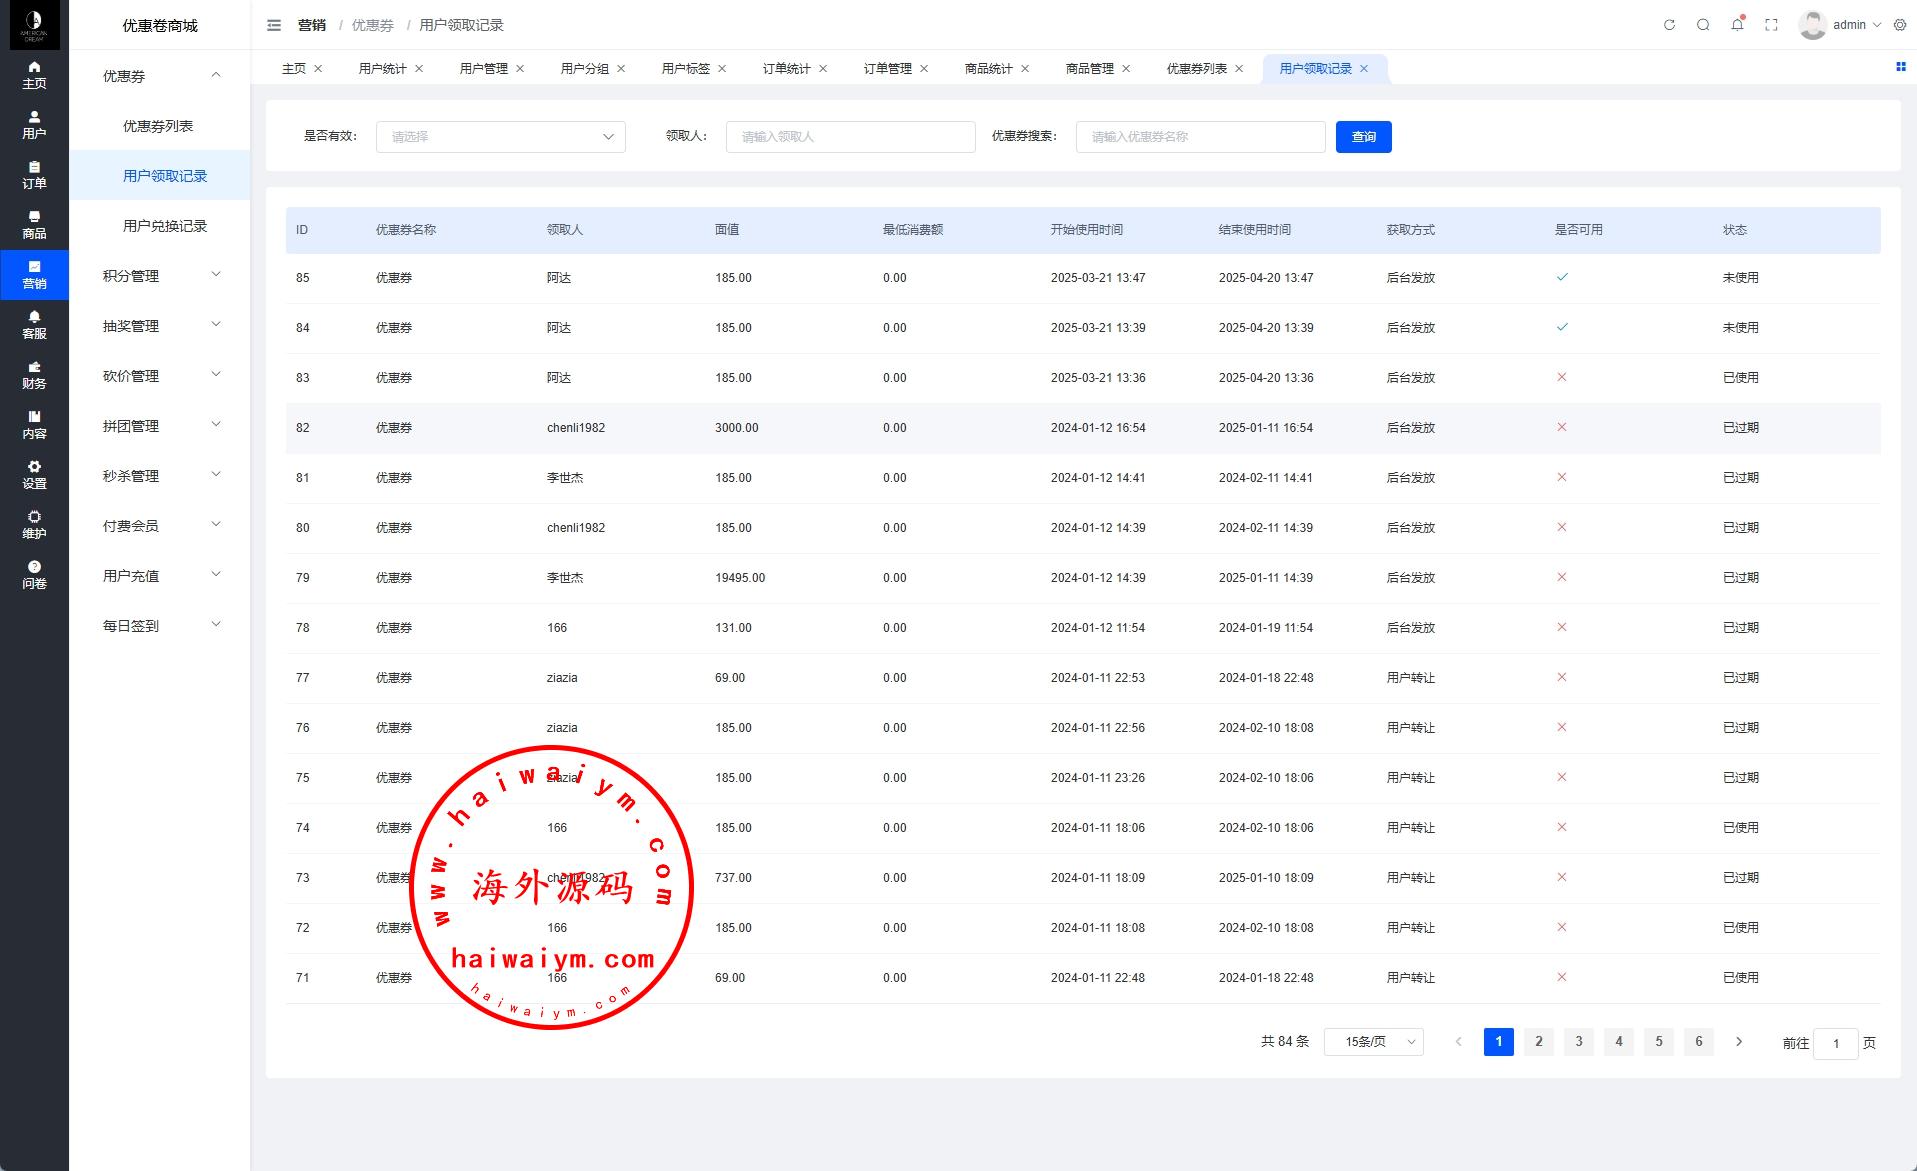Close the 用户统计 tab
This screenshot has width=1917, height=1171.
pyautogui.click(x=419, y=69)
